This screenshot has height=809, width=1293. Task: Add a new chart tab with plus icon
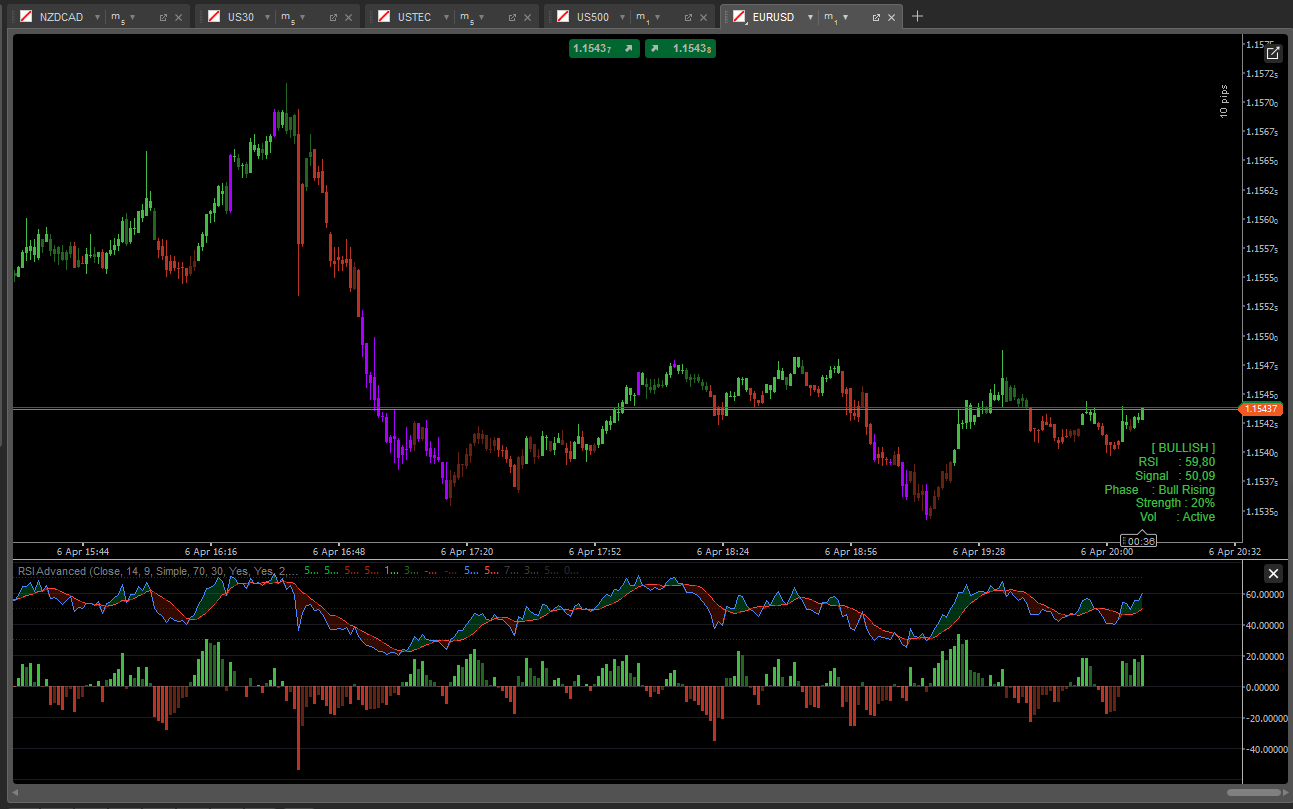pos(918,16)
